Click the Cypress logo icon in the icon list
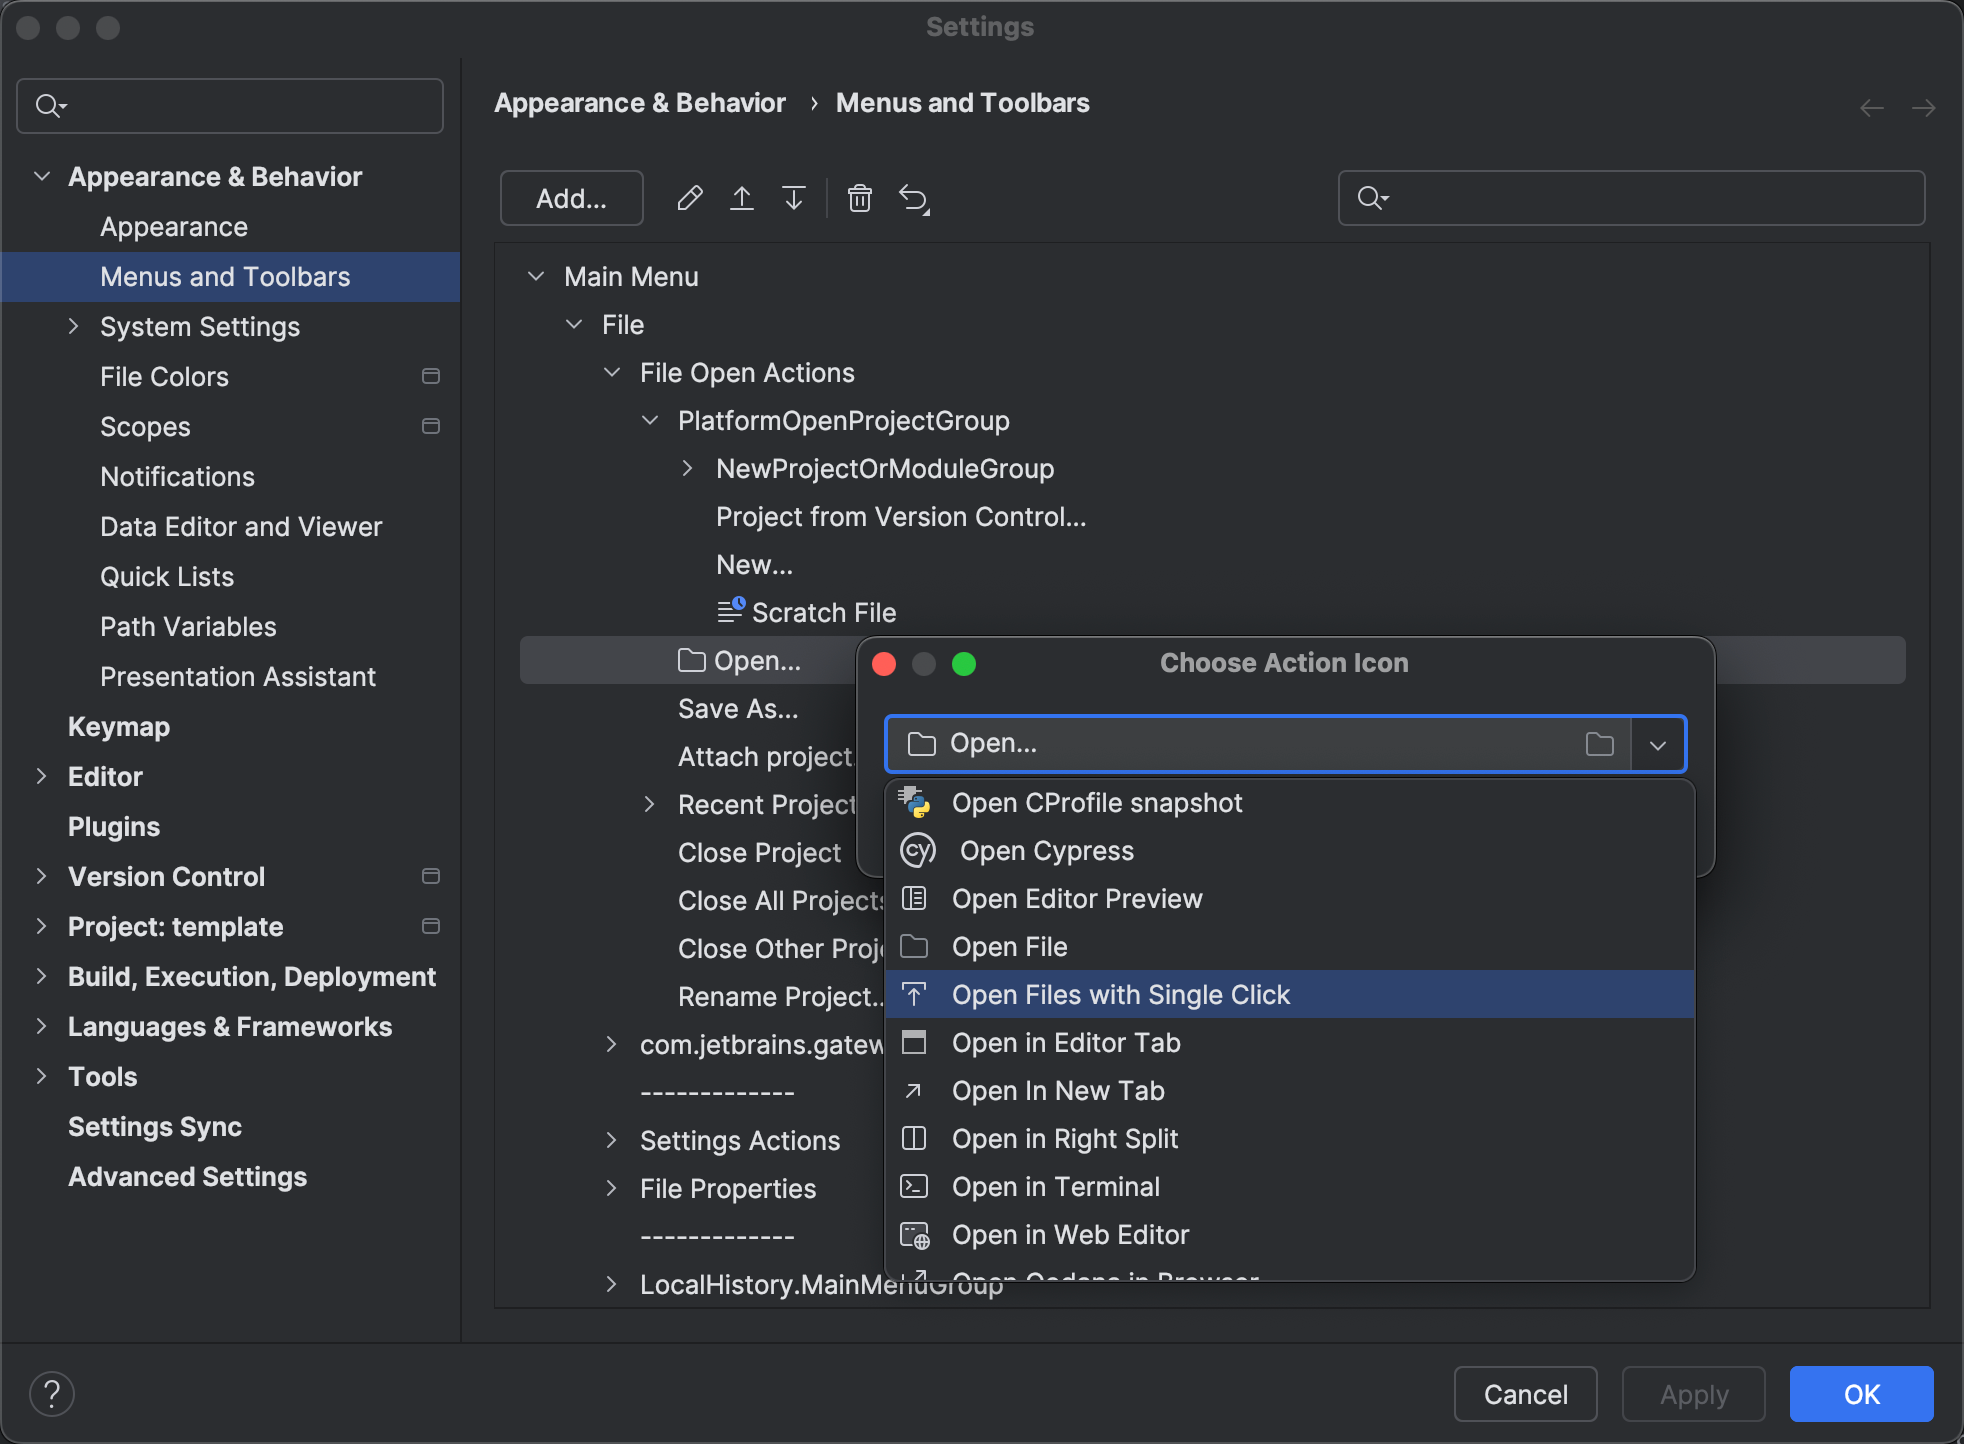 (916, 850)
